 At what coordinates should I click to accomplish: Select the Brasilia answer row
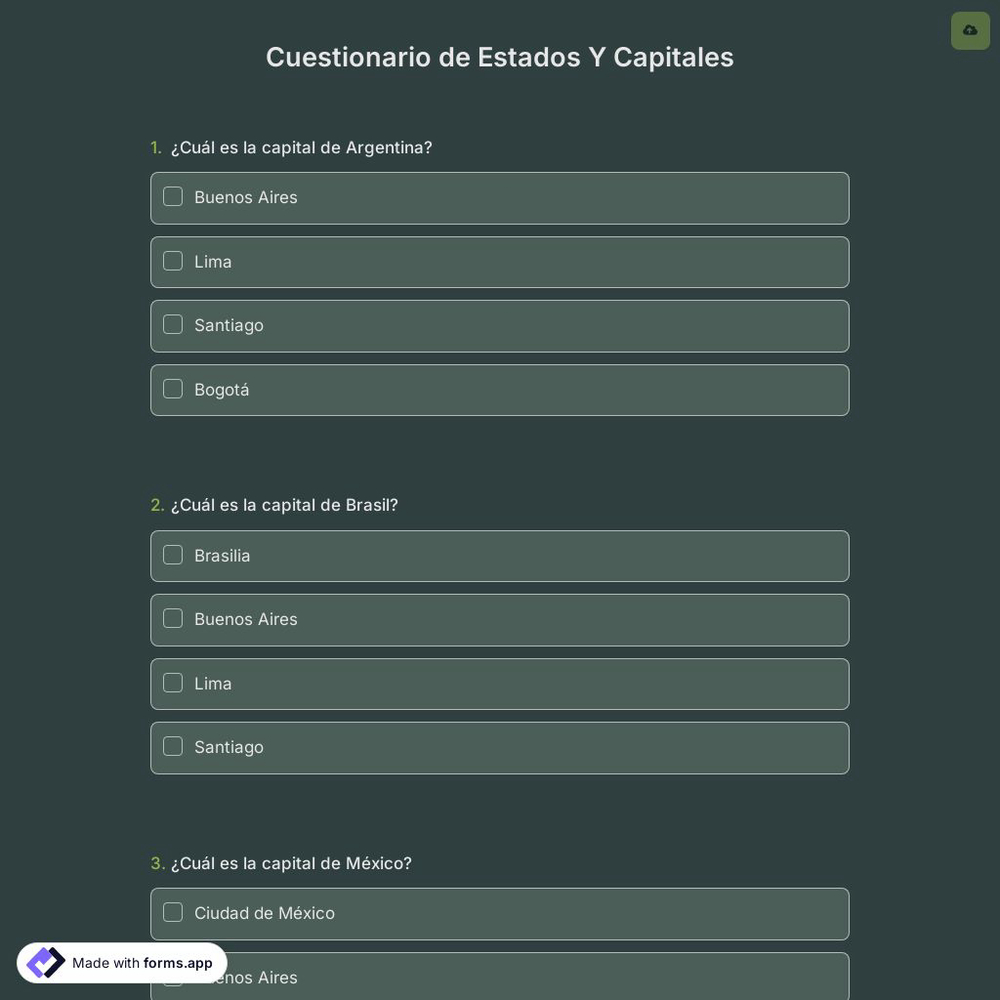tap(500, 555)
